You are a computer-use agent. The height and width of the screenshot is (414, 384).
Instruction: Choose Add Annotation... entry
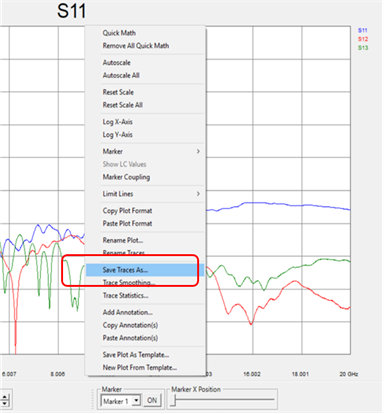(145, 312)
